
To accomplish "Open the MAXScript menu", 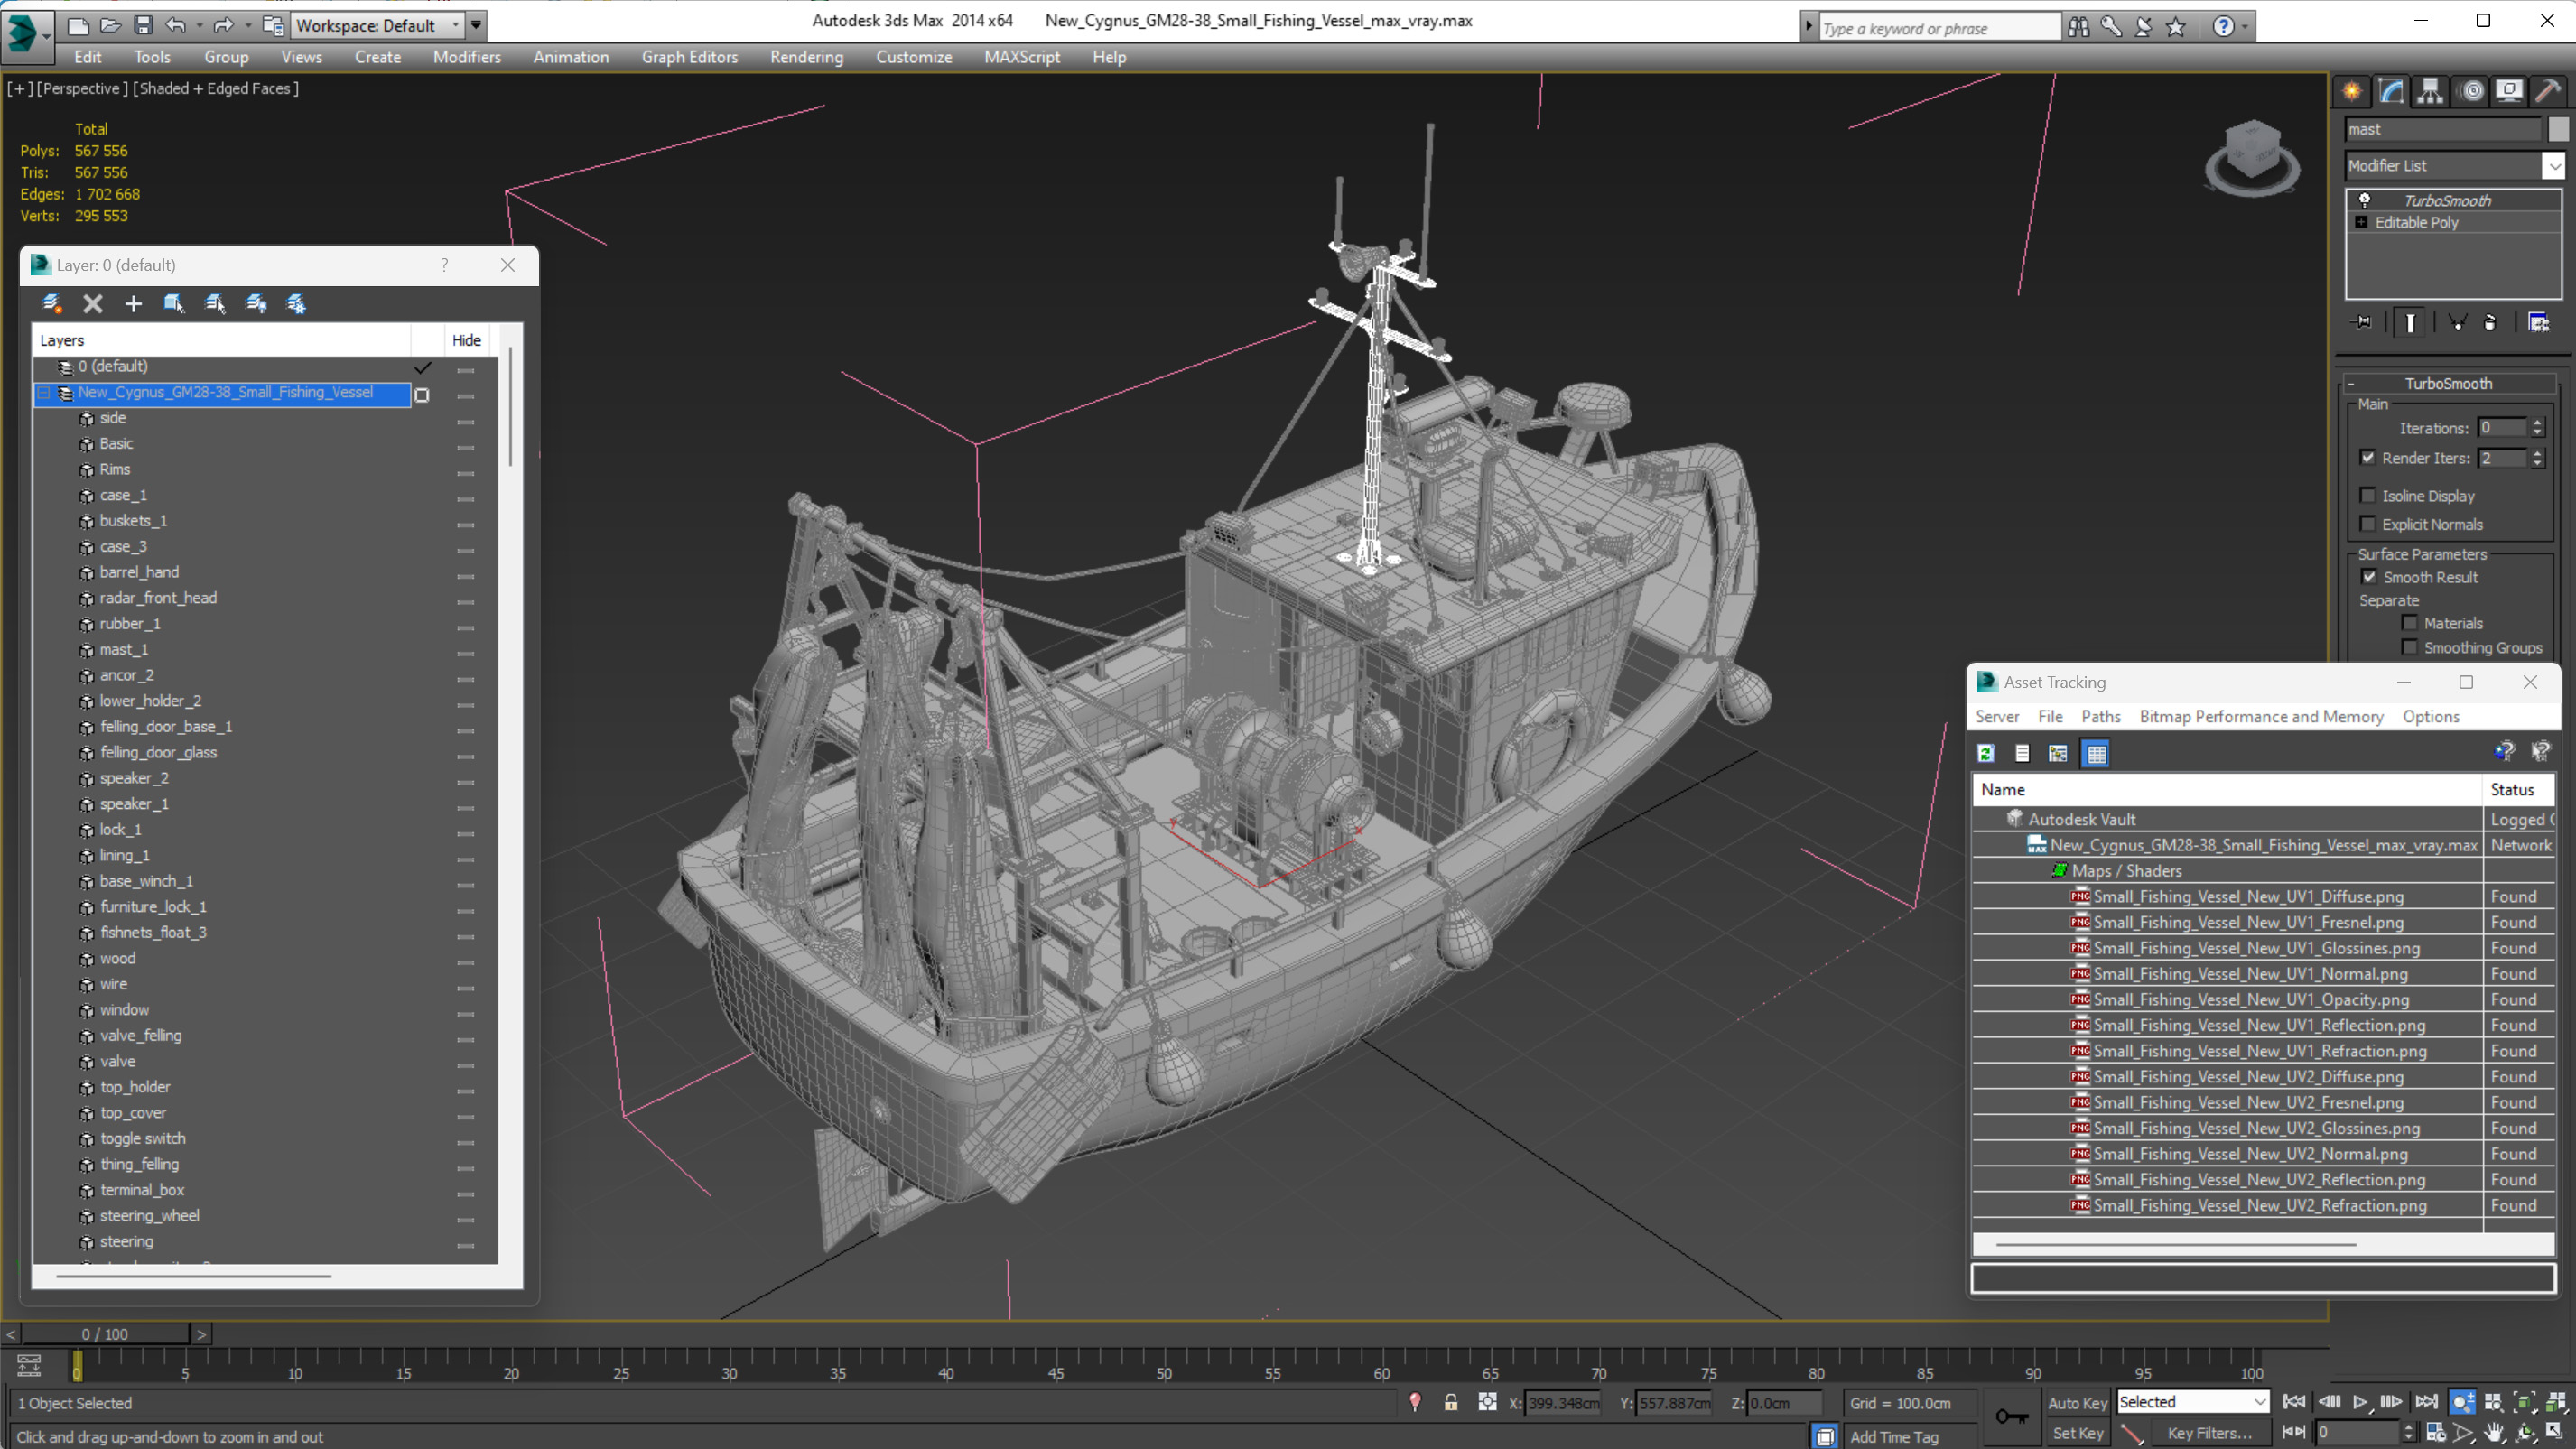I will pyautogui.click(x=1021, y=57).
